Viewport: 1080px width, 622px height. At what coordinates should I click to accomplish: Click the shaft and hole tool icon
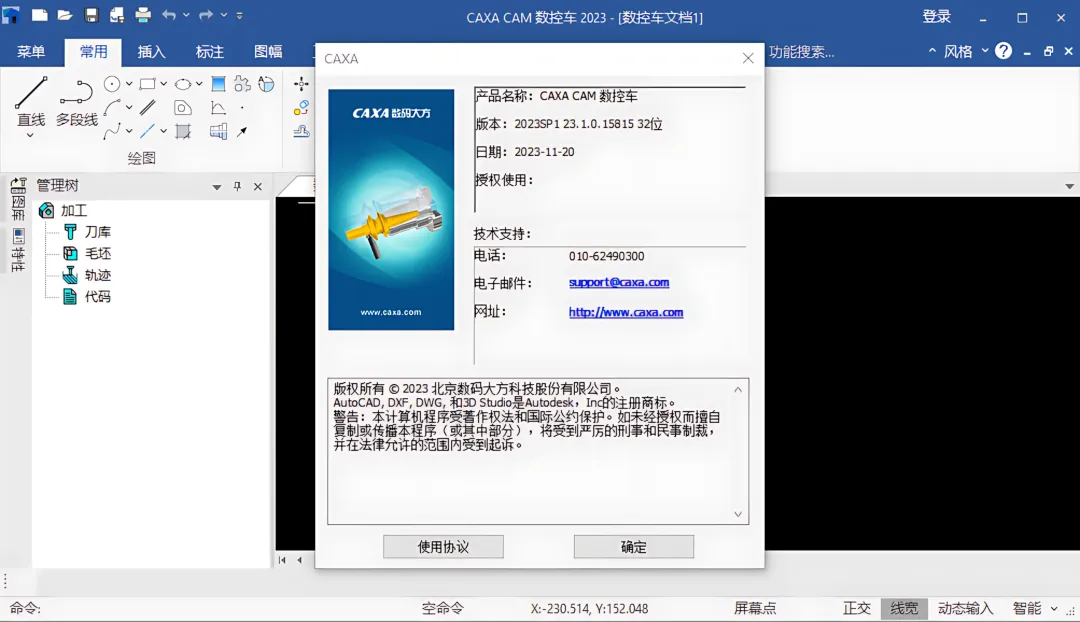click(x=218, y=131)
